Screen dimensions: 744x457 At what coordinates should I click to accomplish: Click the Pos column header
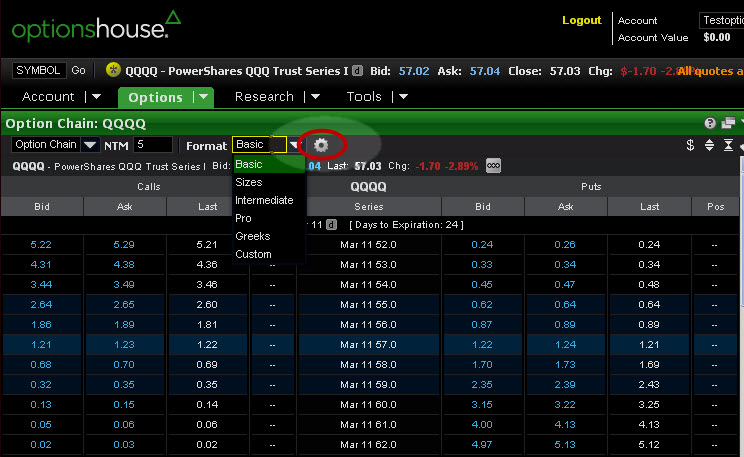(x=715, y=206)
